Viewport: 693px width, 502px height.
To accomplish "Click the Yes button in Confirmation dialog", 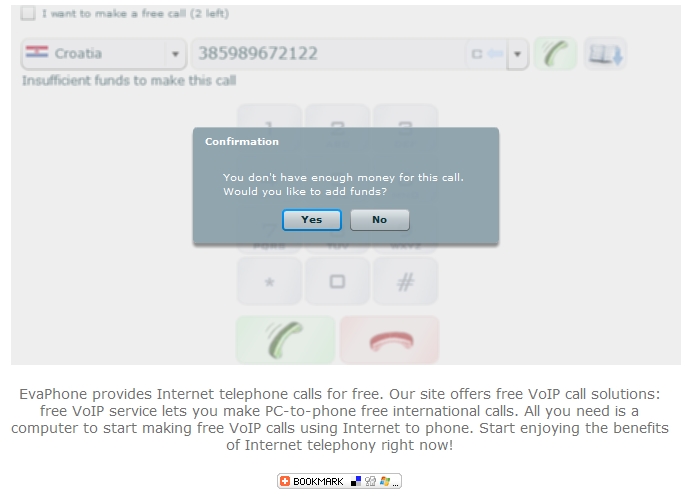I will pyautogui.click(x=312, y=220).
